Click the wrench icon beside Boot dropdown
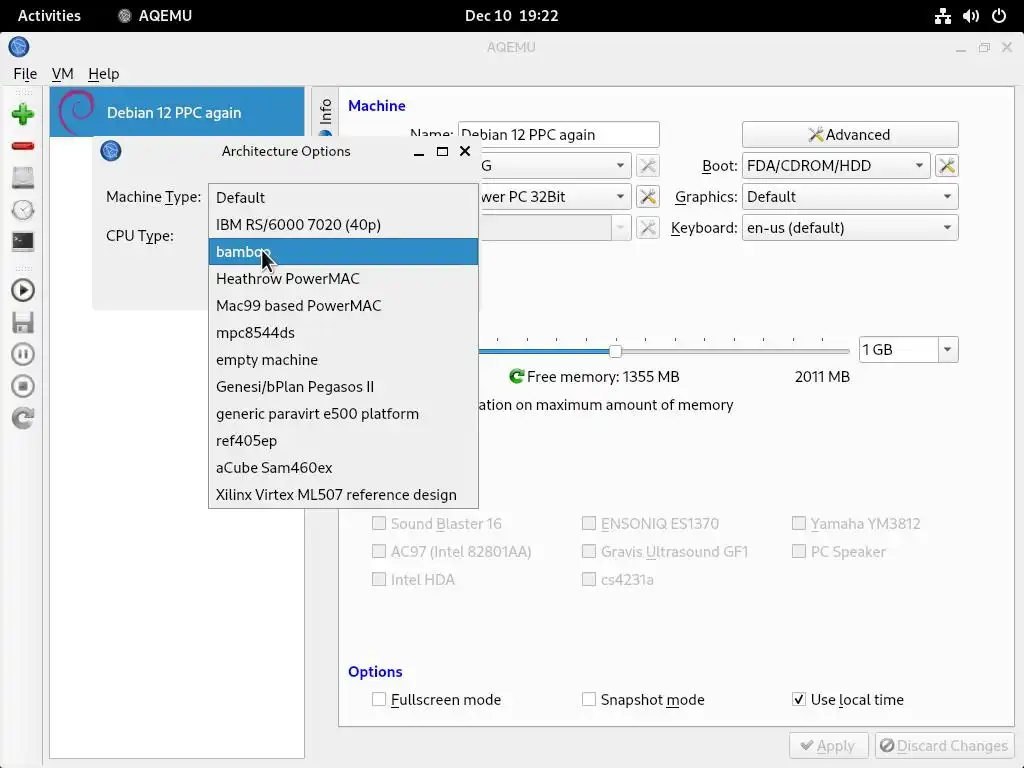The width and height of the screenshot is (1024, 768). [x=947, y=166]
